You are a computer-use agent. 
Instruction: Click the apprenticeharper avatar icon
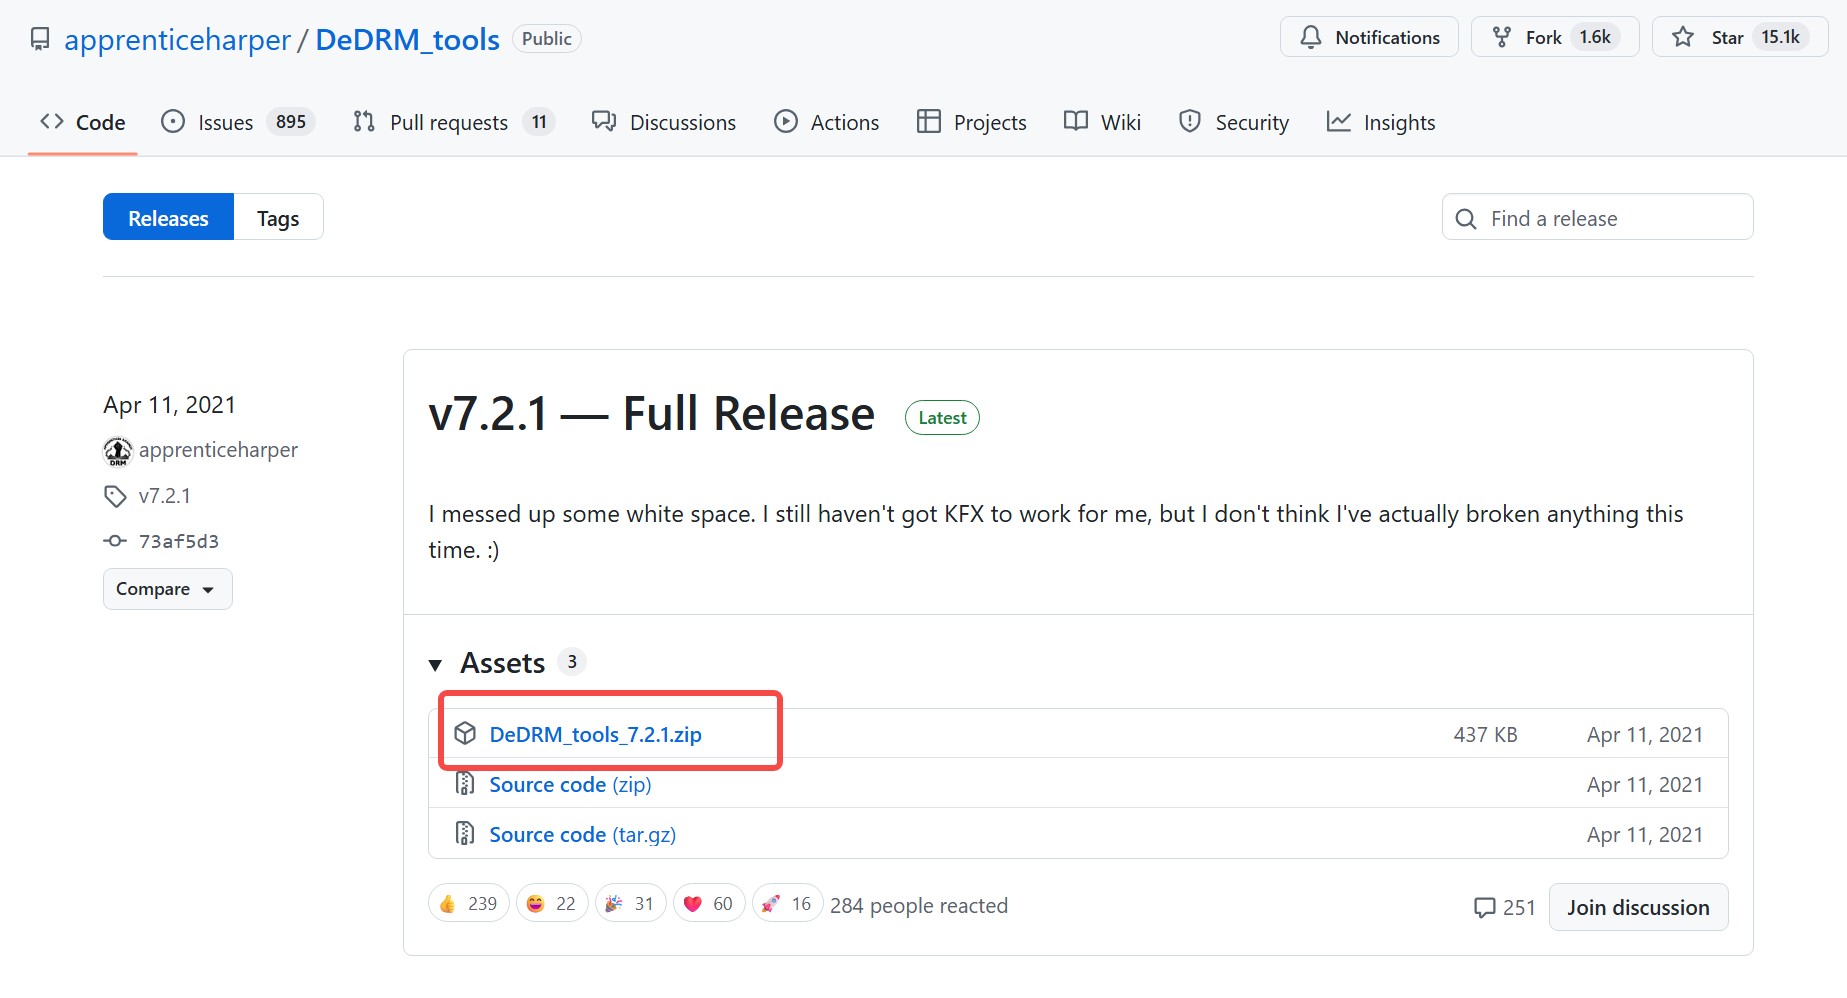pyautogui.click(x=118, y=451)
